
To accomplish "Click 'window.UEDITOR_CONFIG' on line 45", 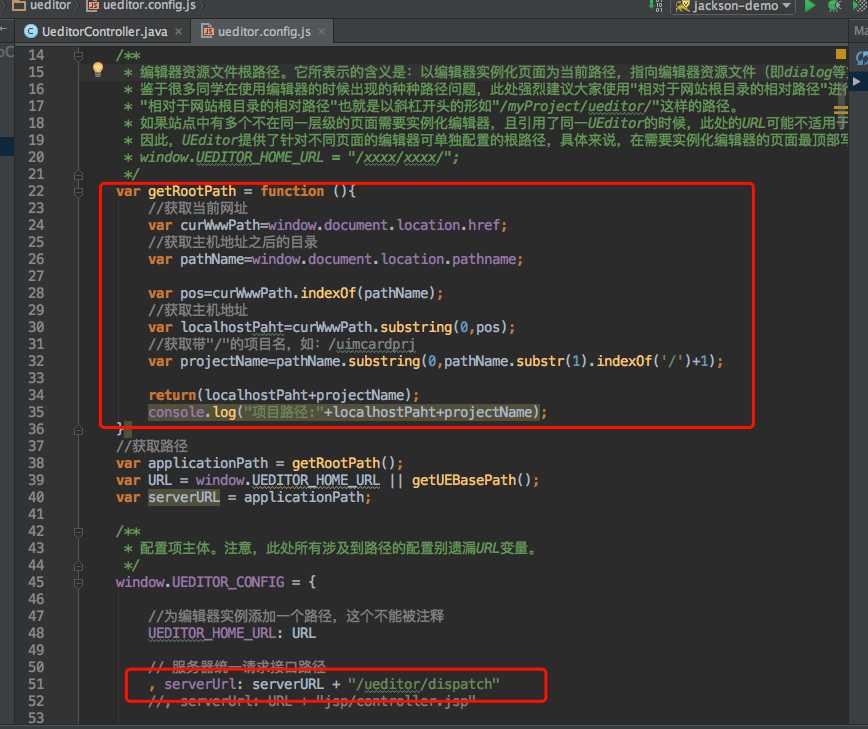I will point(200,582).
